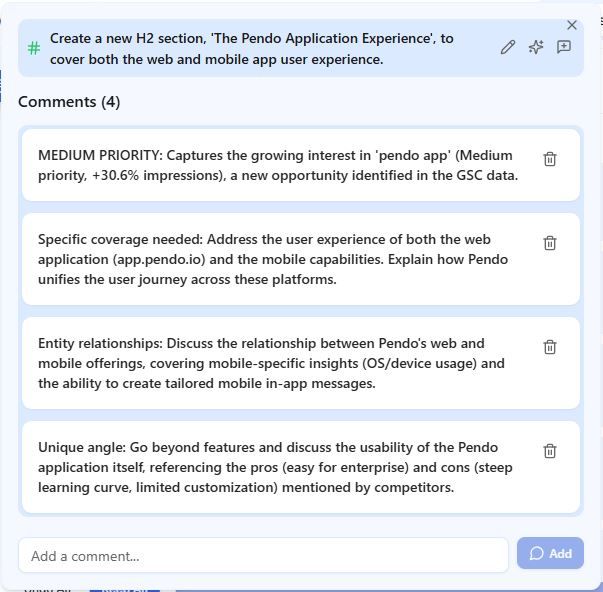This screenshot has width=603, height=592.
Task: Click the add-comment speech bubble plus icon
Action: click(564, 47)
